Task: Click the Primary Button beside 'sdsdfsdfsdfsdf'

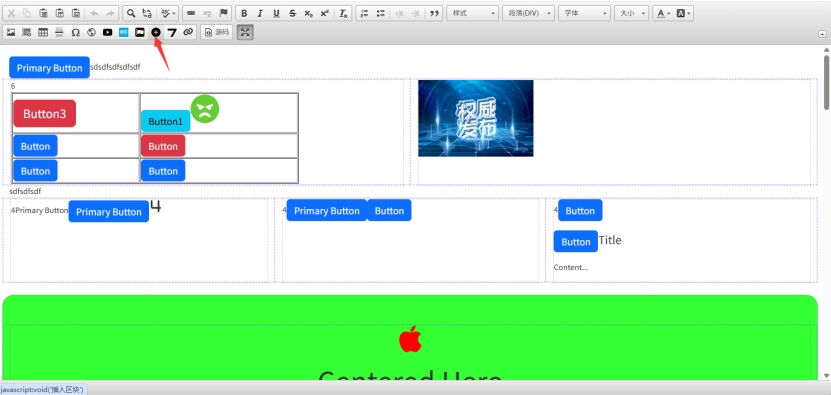Action: (x=49, y=67)
